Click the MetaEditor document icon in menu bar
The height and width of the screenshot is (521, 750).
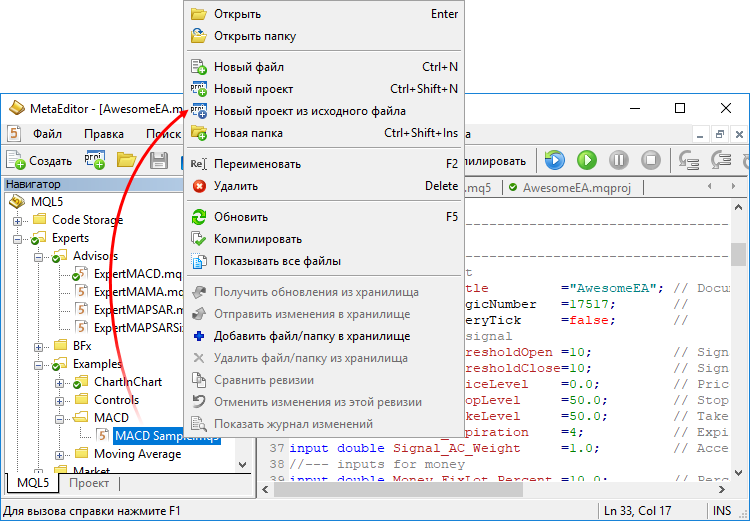[13, 133]
